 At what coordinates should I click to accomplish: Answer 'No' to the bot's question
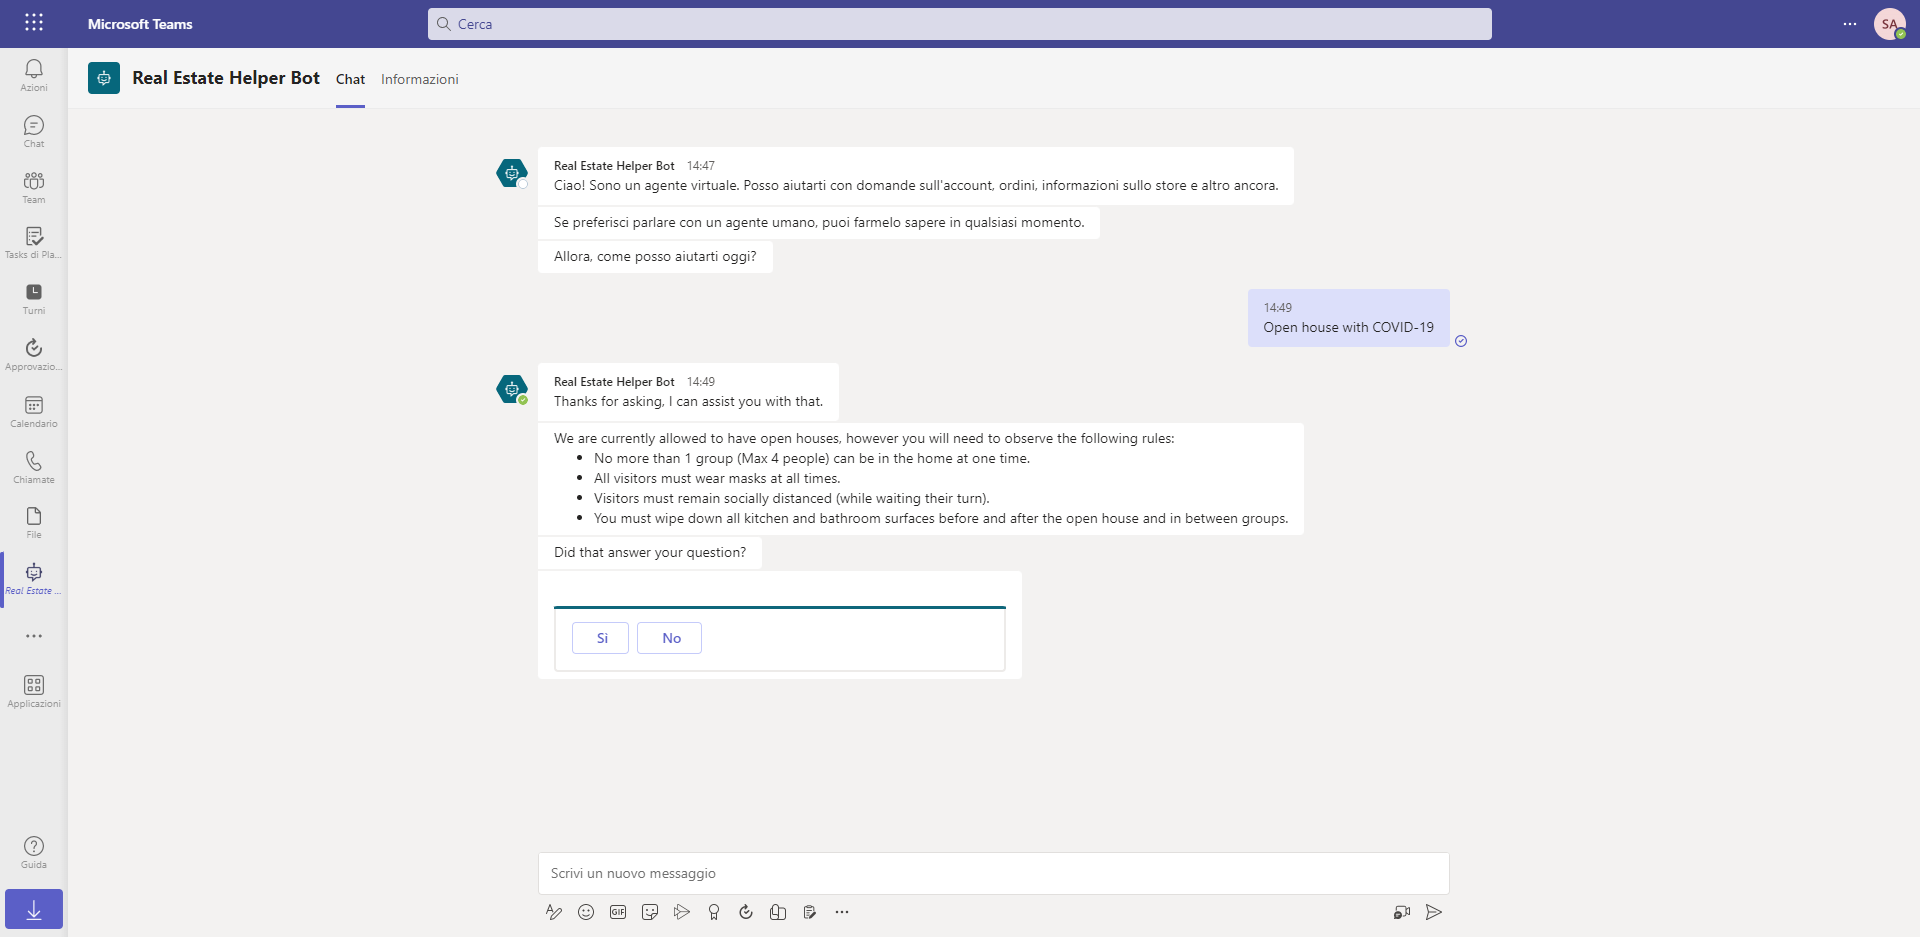pyautogui.click(x=669, y=638)
